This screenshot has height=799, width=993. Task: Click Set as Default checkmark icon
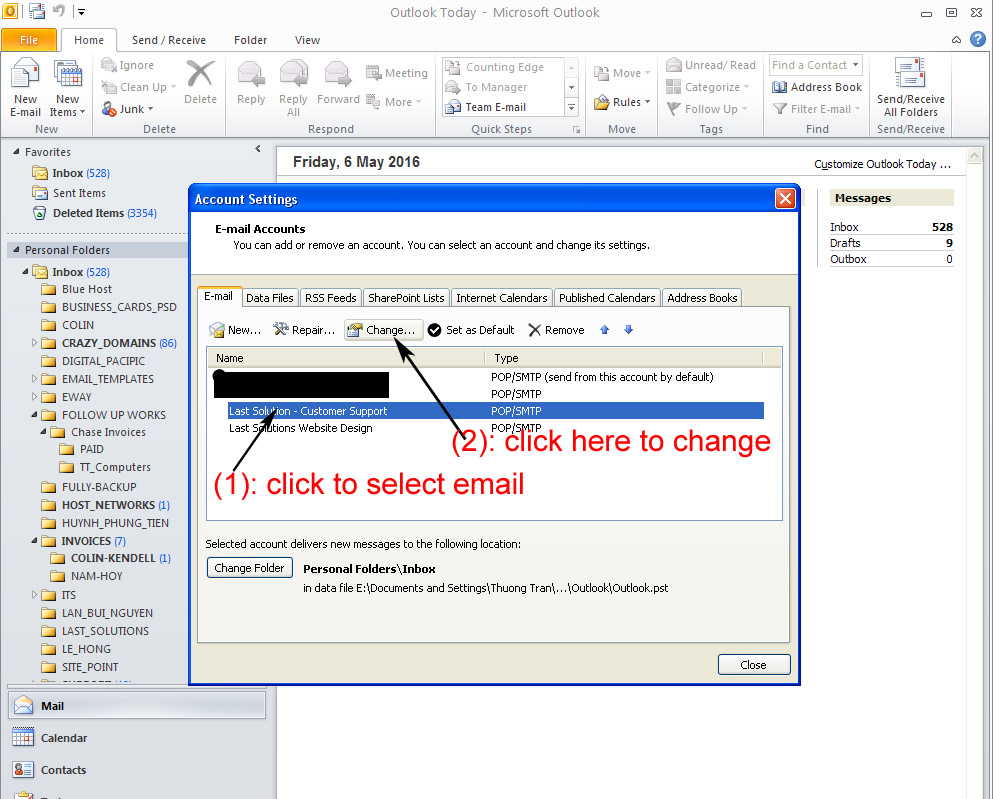click(434, 330)
